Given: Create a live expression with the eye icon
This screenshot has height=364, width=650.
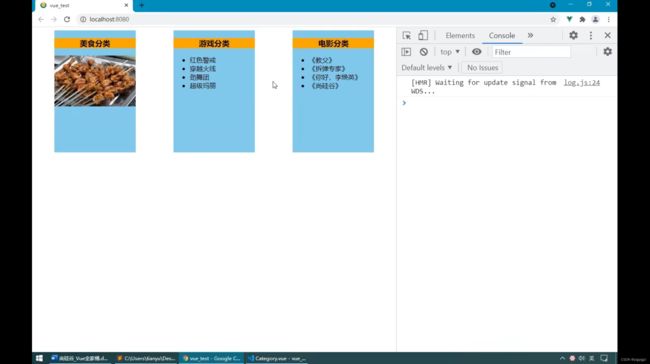Looking at the screenshot, I should [x=477, y=52].
